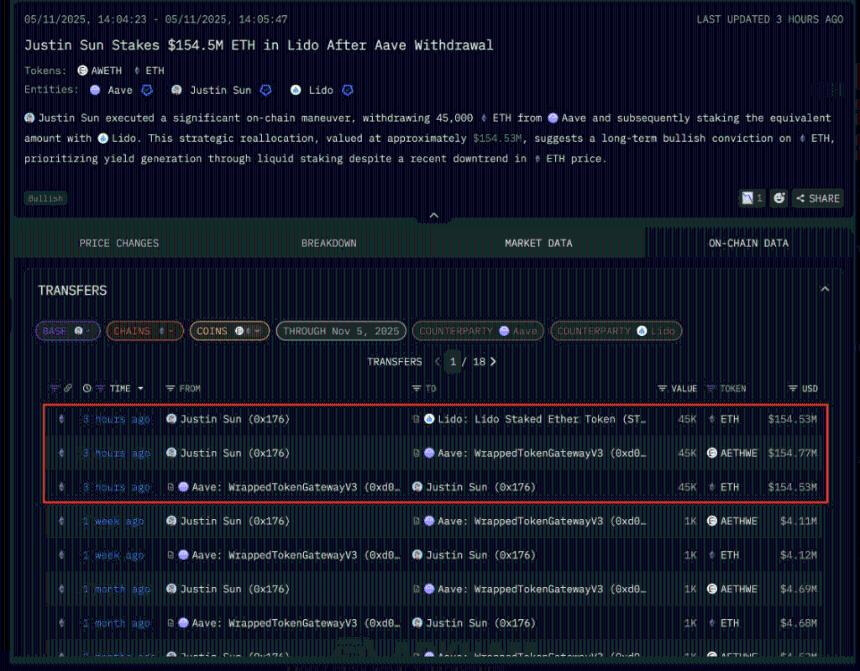Collapse the TRANSFERS section chevron
This screenshot has height=671, width=860.
[824, 290]
